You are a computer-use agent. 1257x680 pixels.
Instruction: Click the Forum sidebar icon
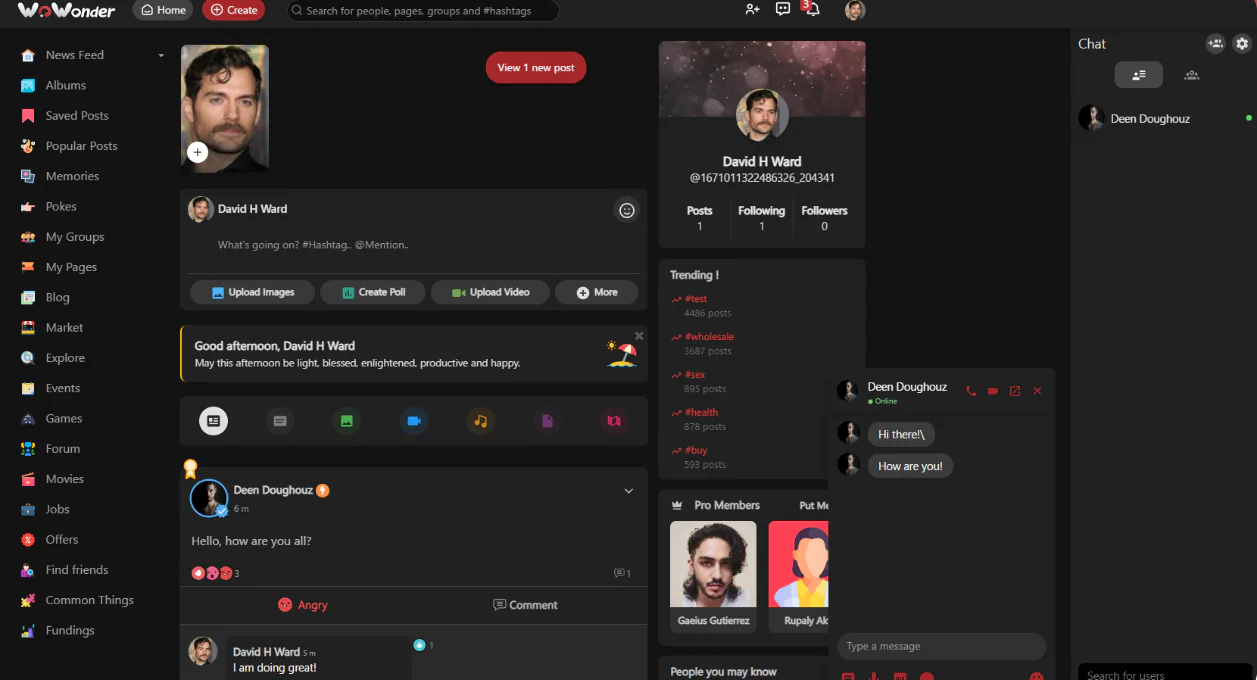[x=28, y=449]
